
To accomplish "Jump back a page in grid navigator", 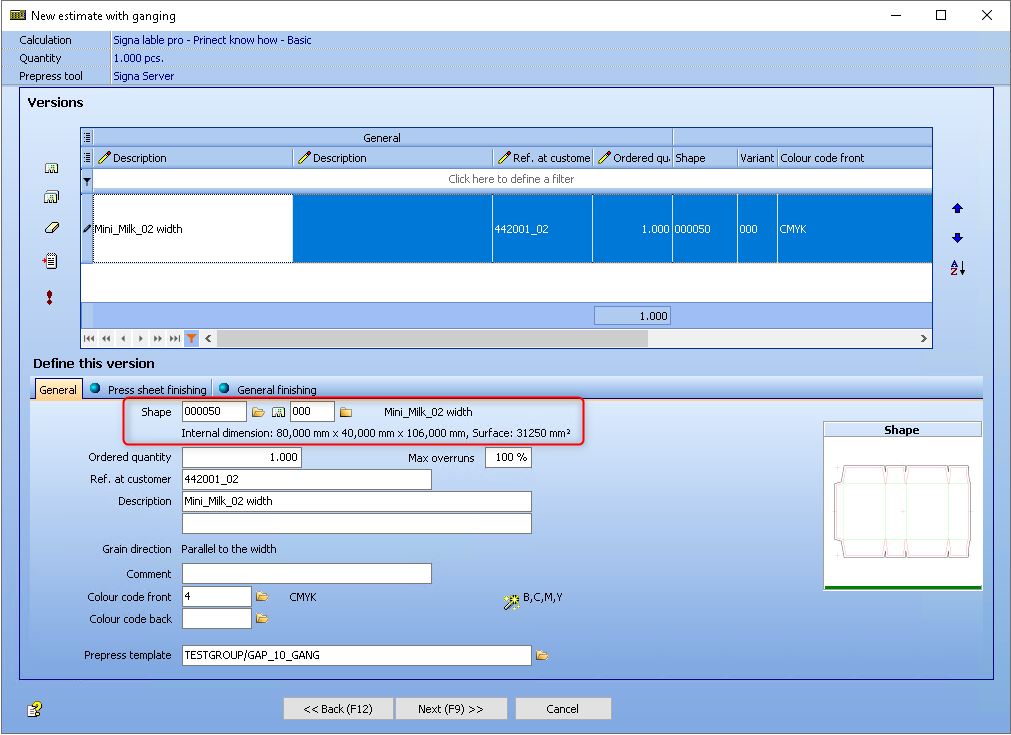I will 106,338.
